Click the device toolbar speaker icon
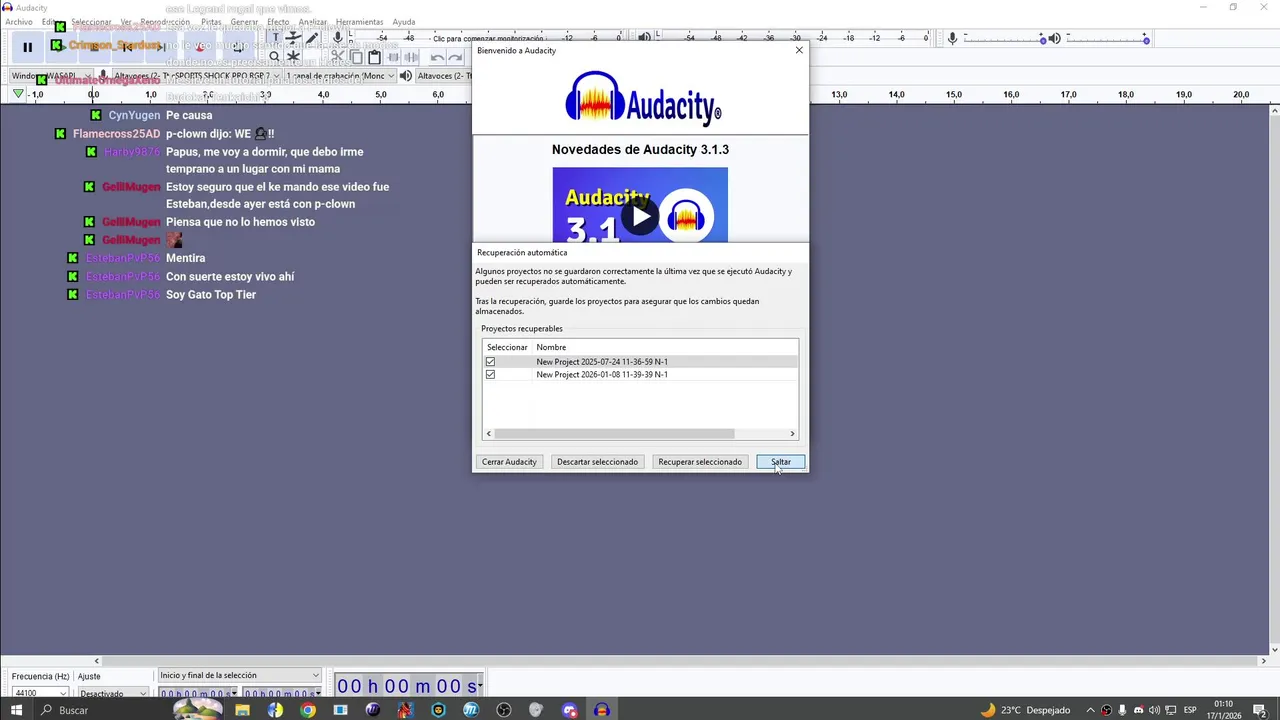 [x=405, y=76]
